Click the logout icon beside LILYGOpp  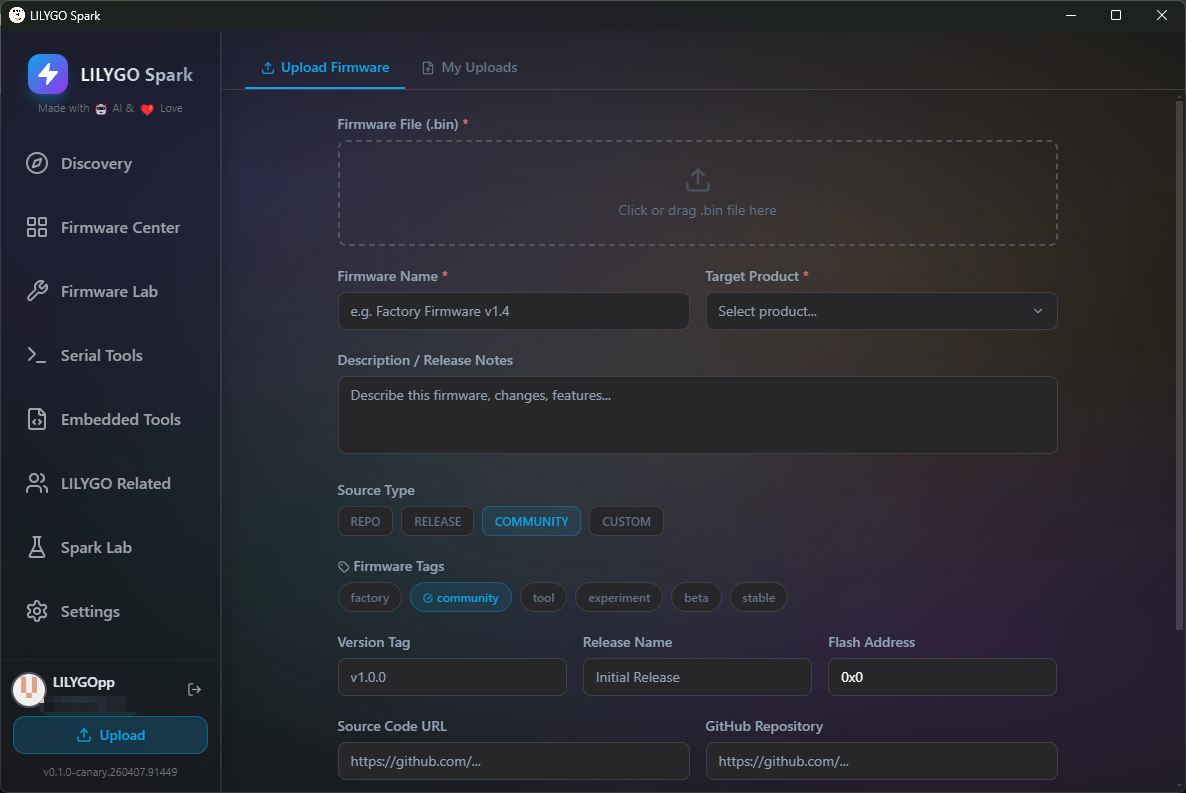tap(195, 689)
